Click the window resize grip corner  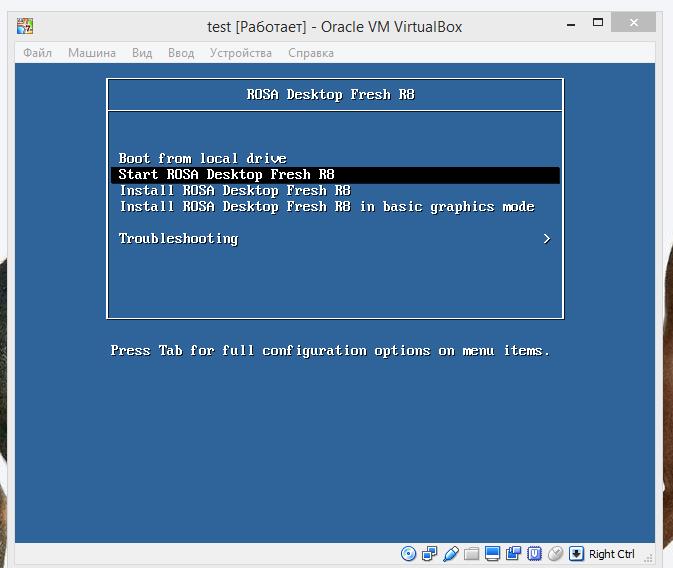(649, 558)
